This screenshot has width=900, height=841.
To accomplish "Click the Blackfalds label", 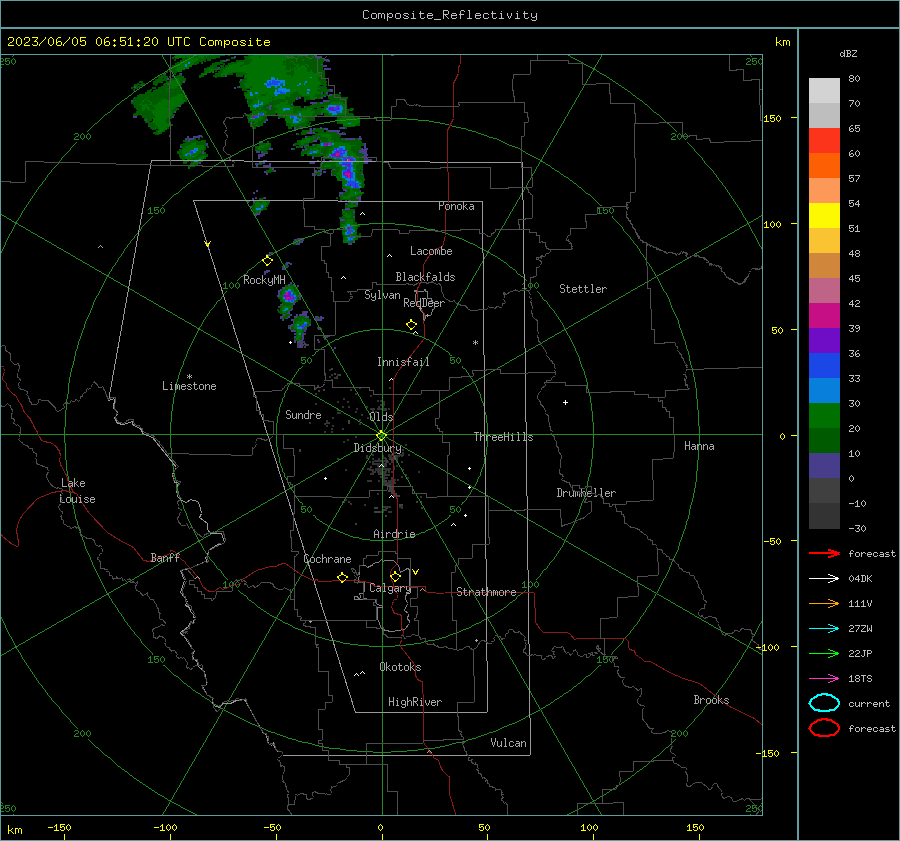I will pyautogui.click(x=425, y=277).
